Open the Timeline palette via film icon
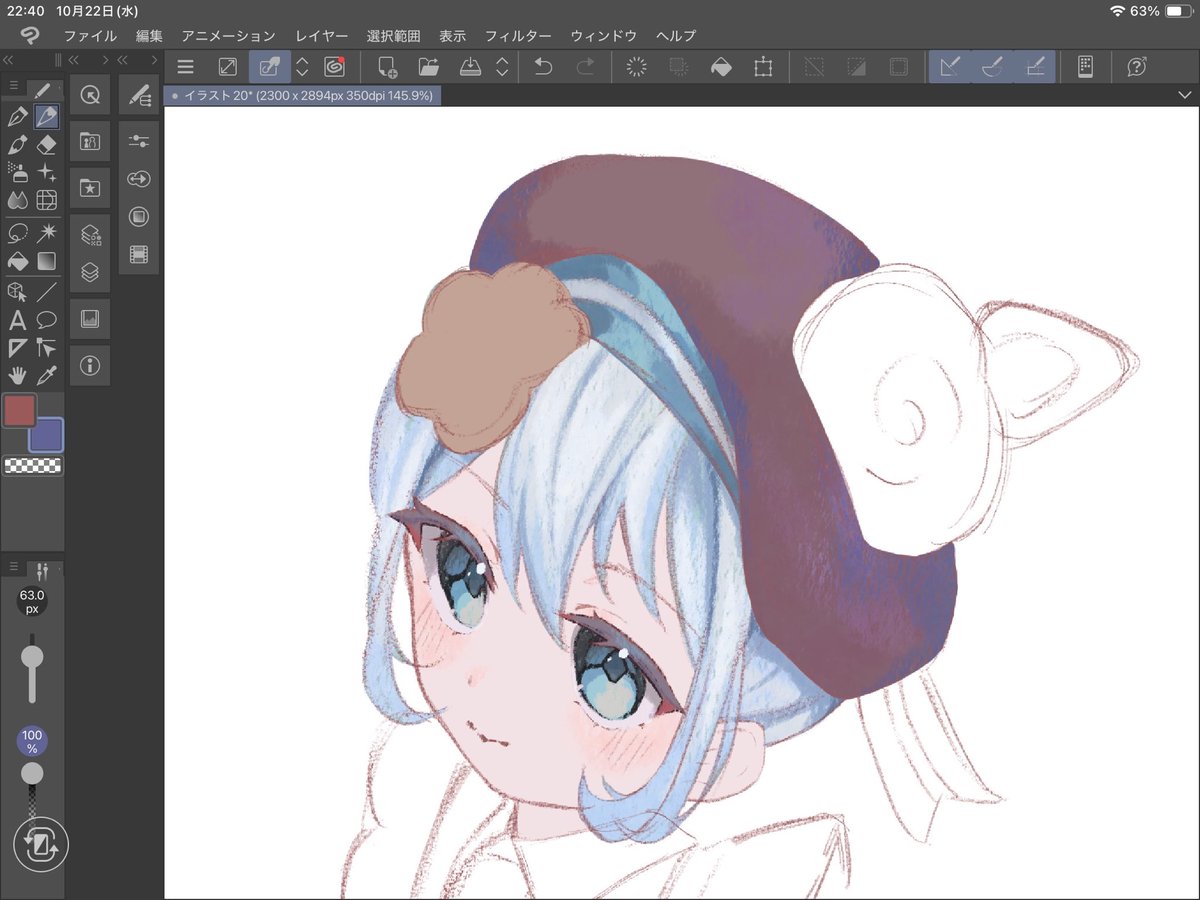This screenshot has width=1200, height=900. [x=139, y=253]
